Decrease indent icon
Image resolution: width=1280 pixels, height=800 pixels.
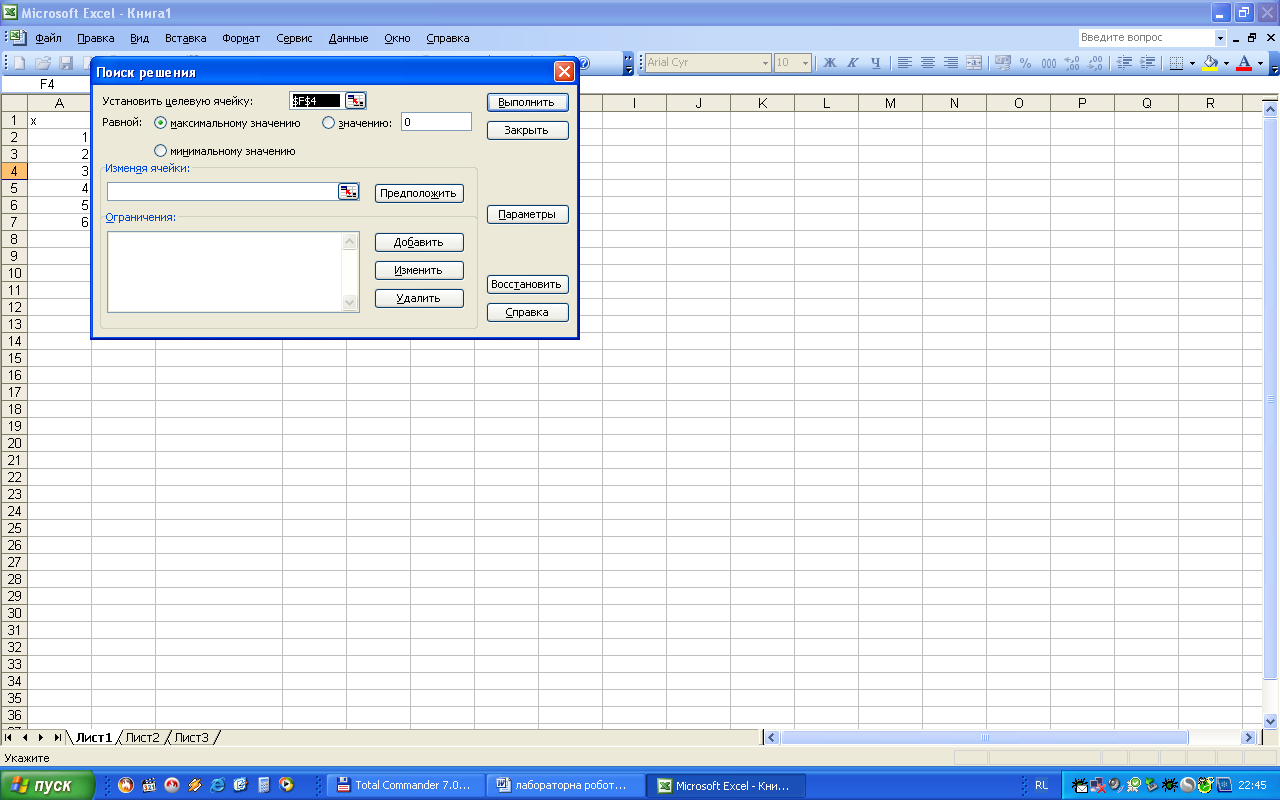pyautogui.click(x=1123, y=63)
